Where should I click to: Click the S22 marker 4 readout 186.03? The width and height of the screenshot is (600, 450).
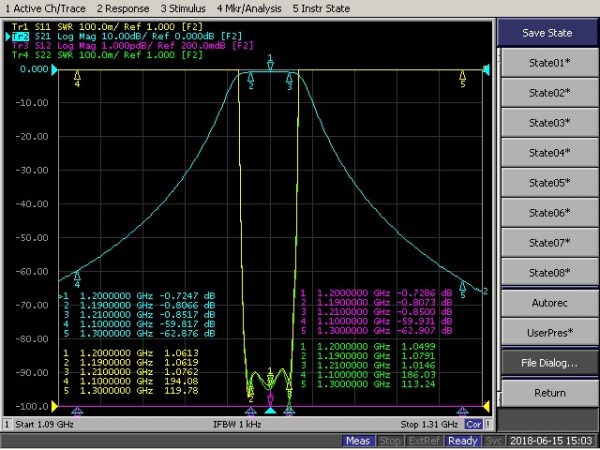(x=418, y=375)
